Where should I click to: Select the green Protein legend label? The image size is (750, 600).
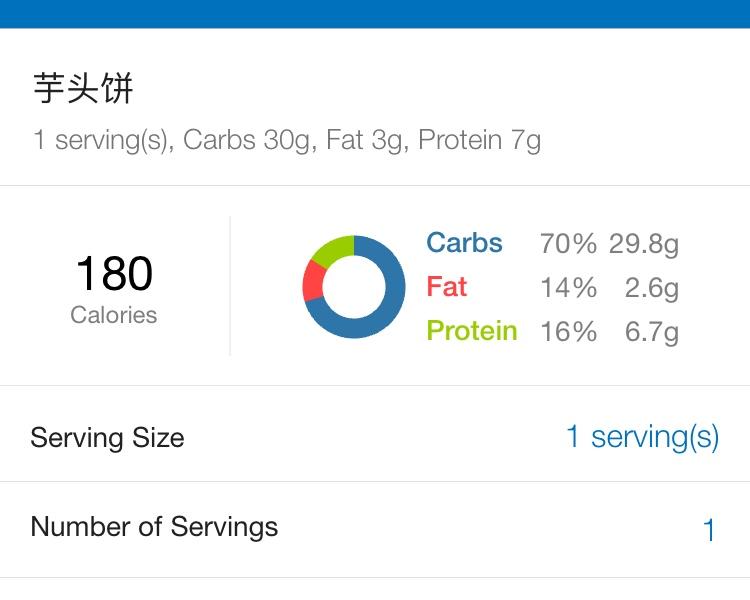click(x=472, y=331)
